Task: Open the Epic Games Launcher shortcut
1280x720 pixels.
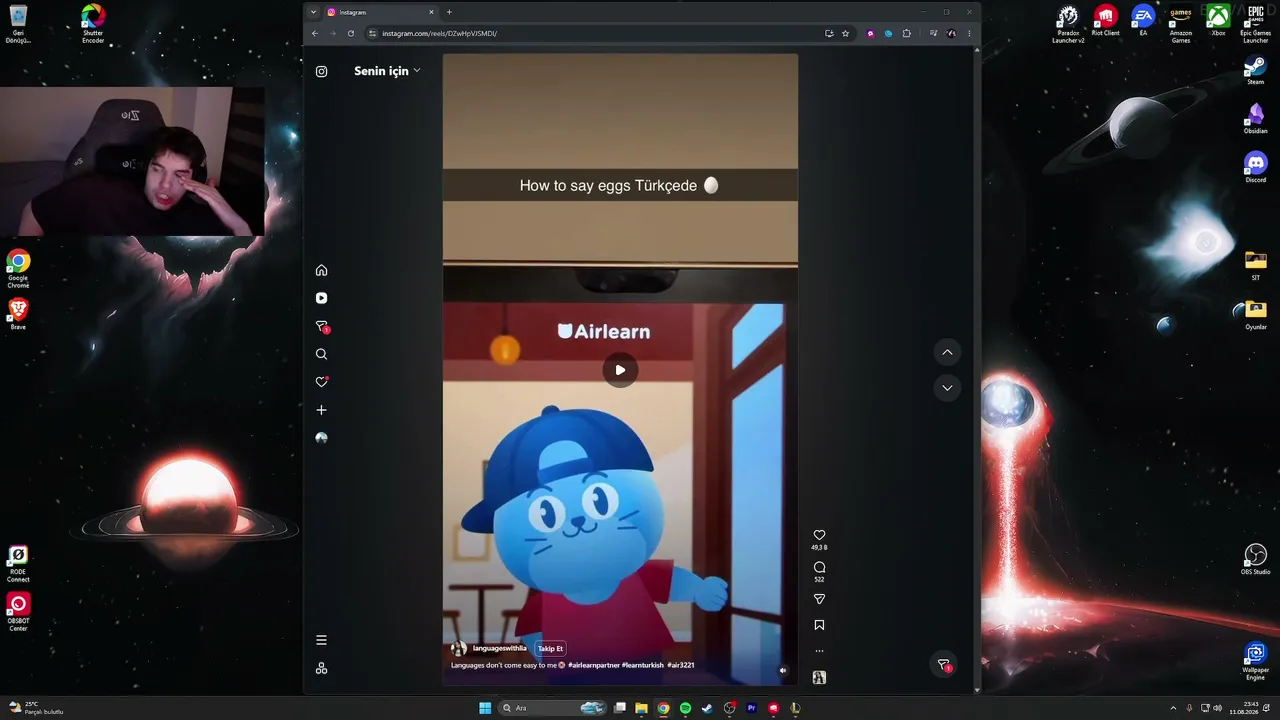Action: [1255, 24]
